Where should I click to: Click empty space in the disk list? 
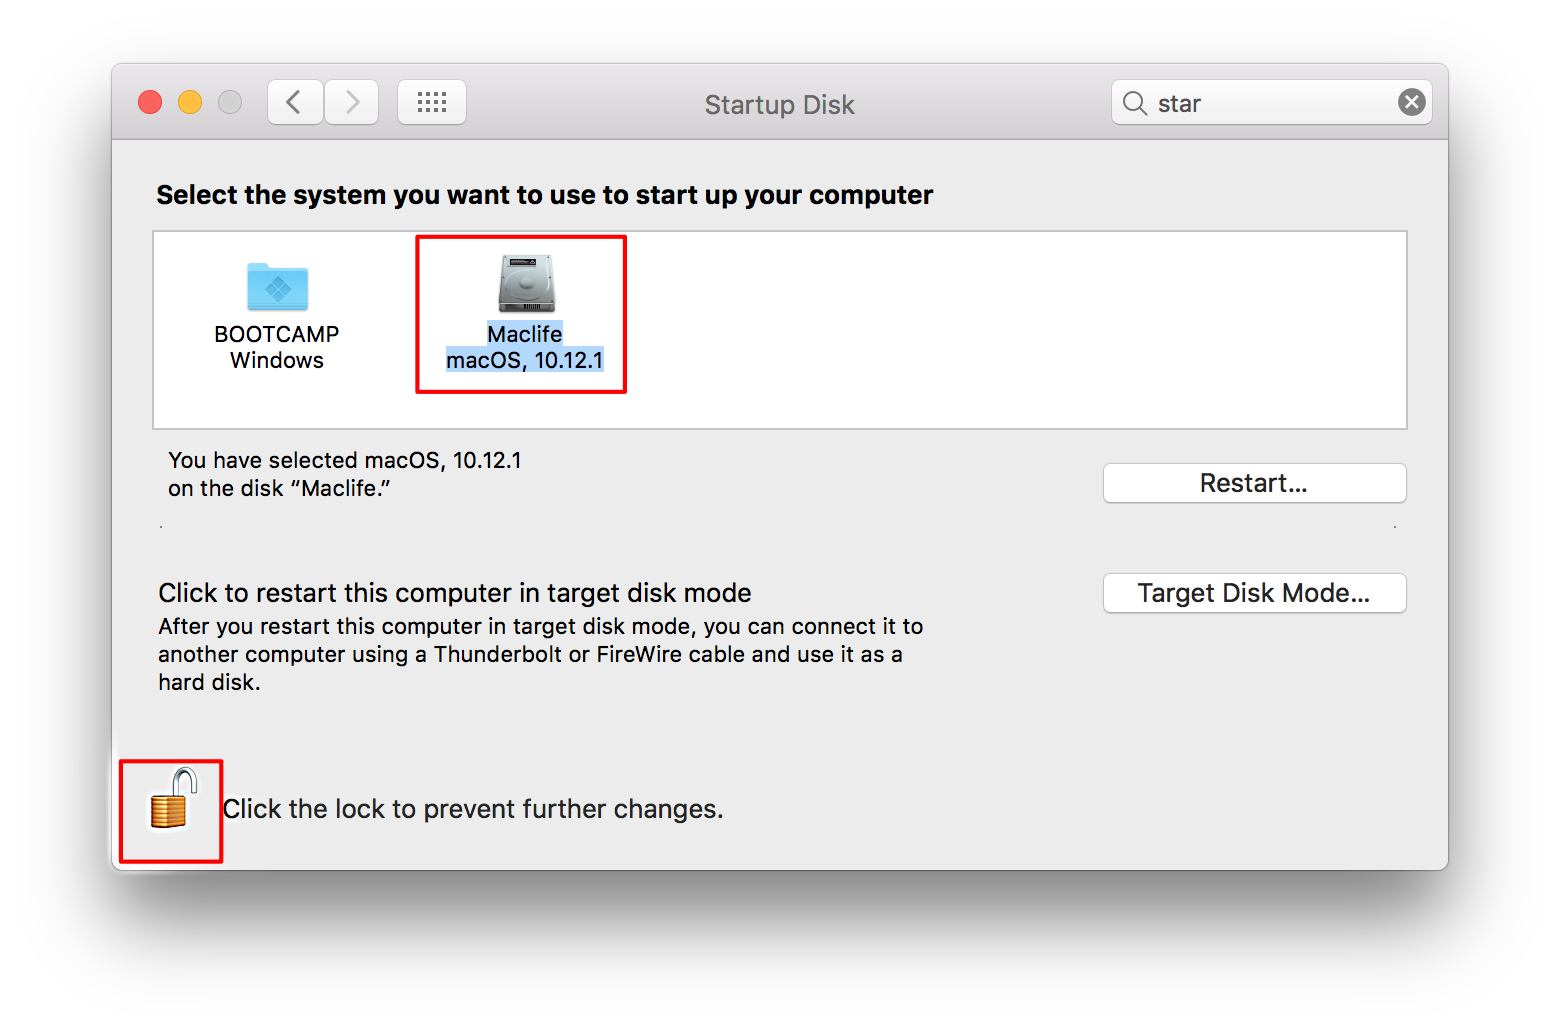point(1000,330)
